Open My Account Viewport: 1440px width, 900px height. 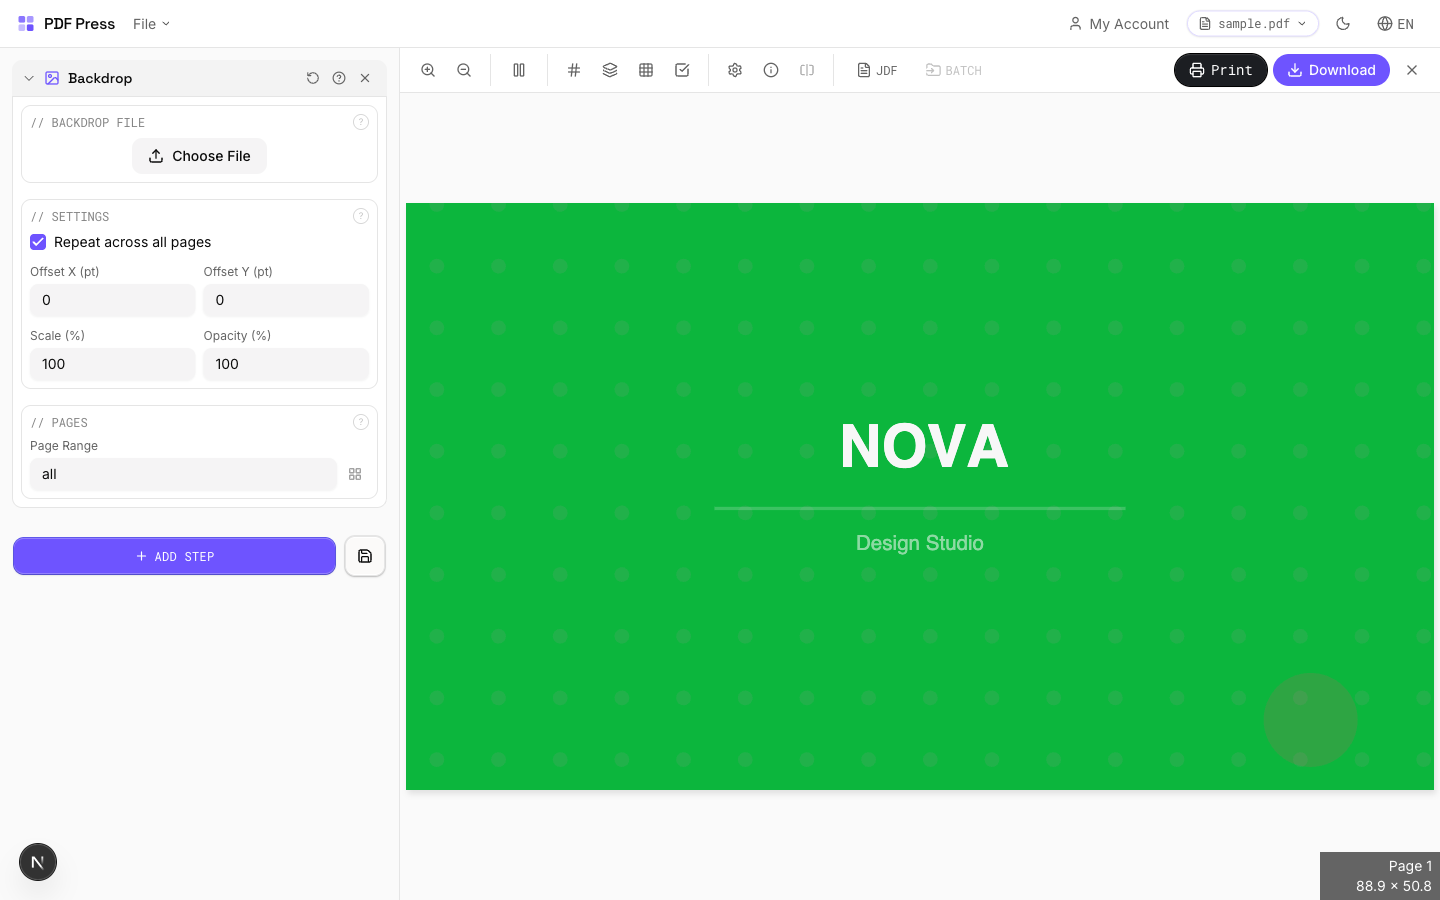(x=1118, y=24)
